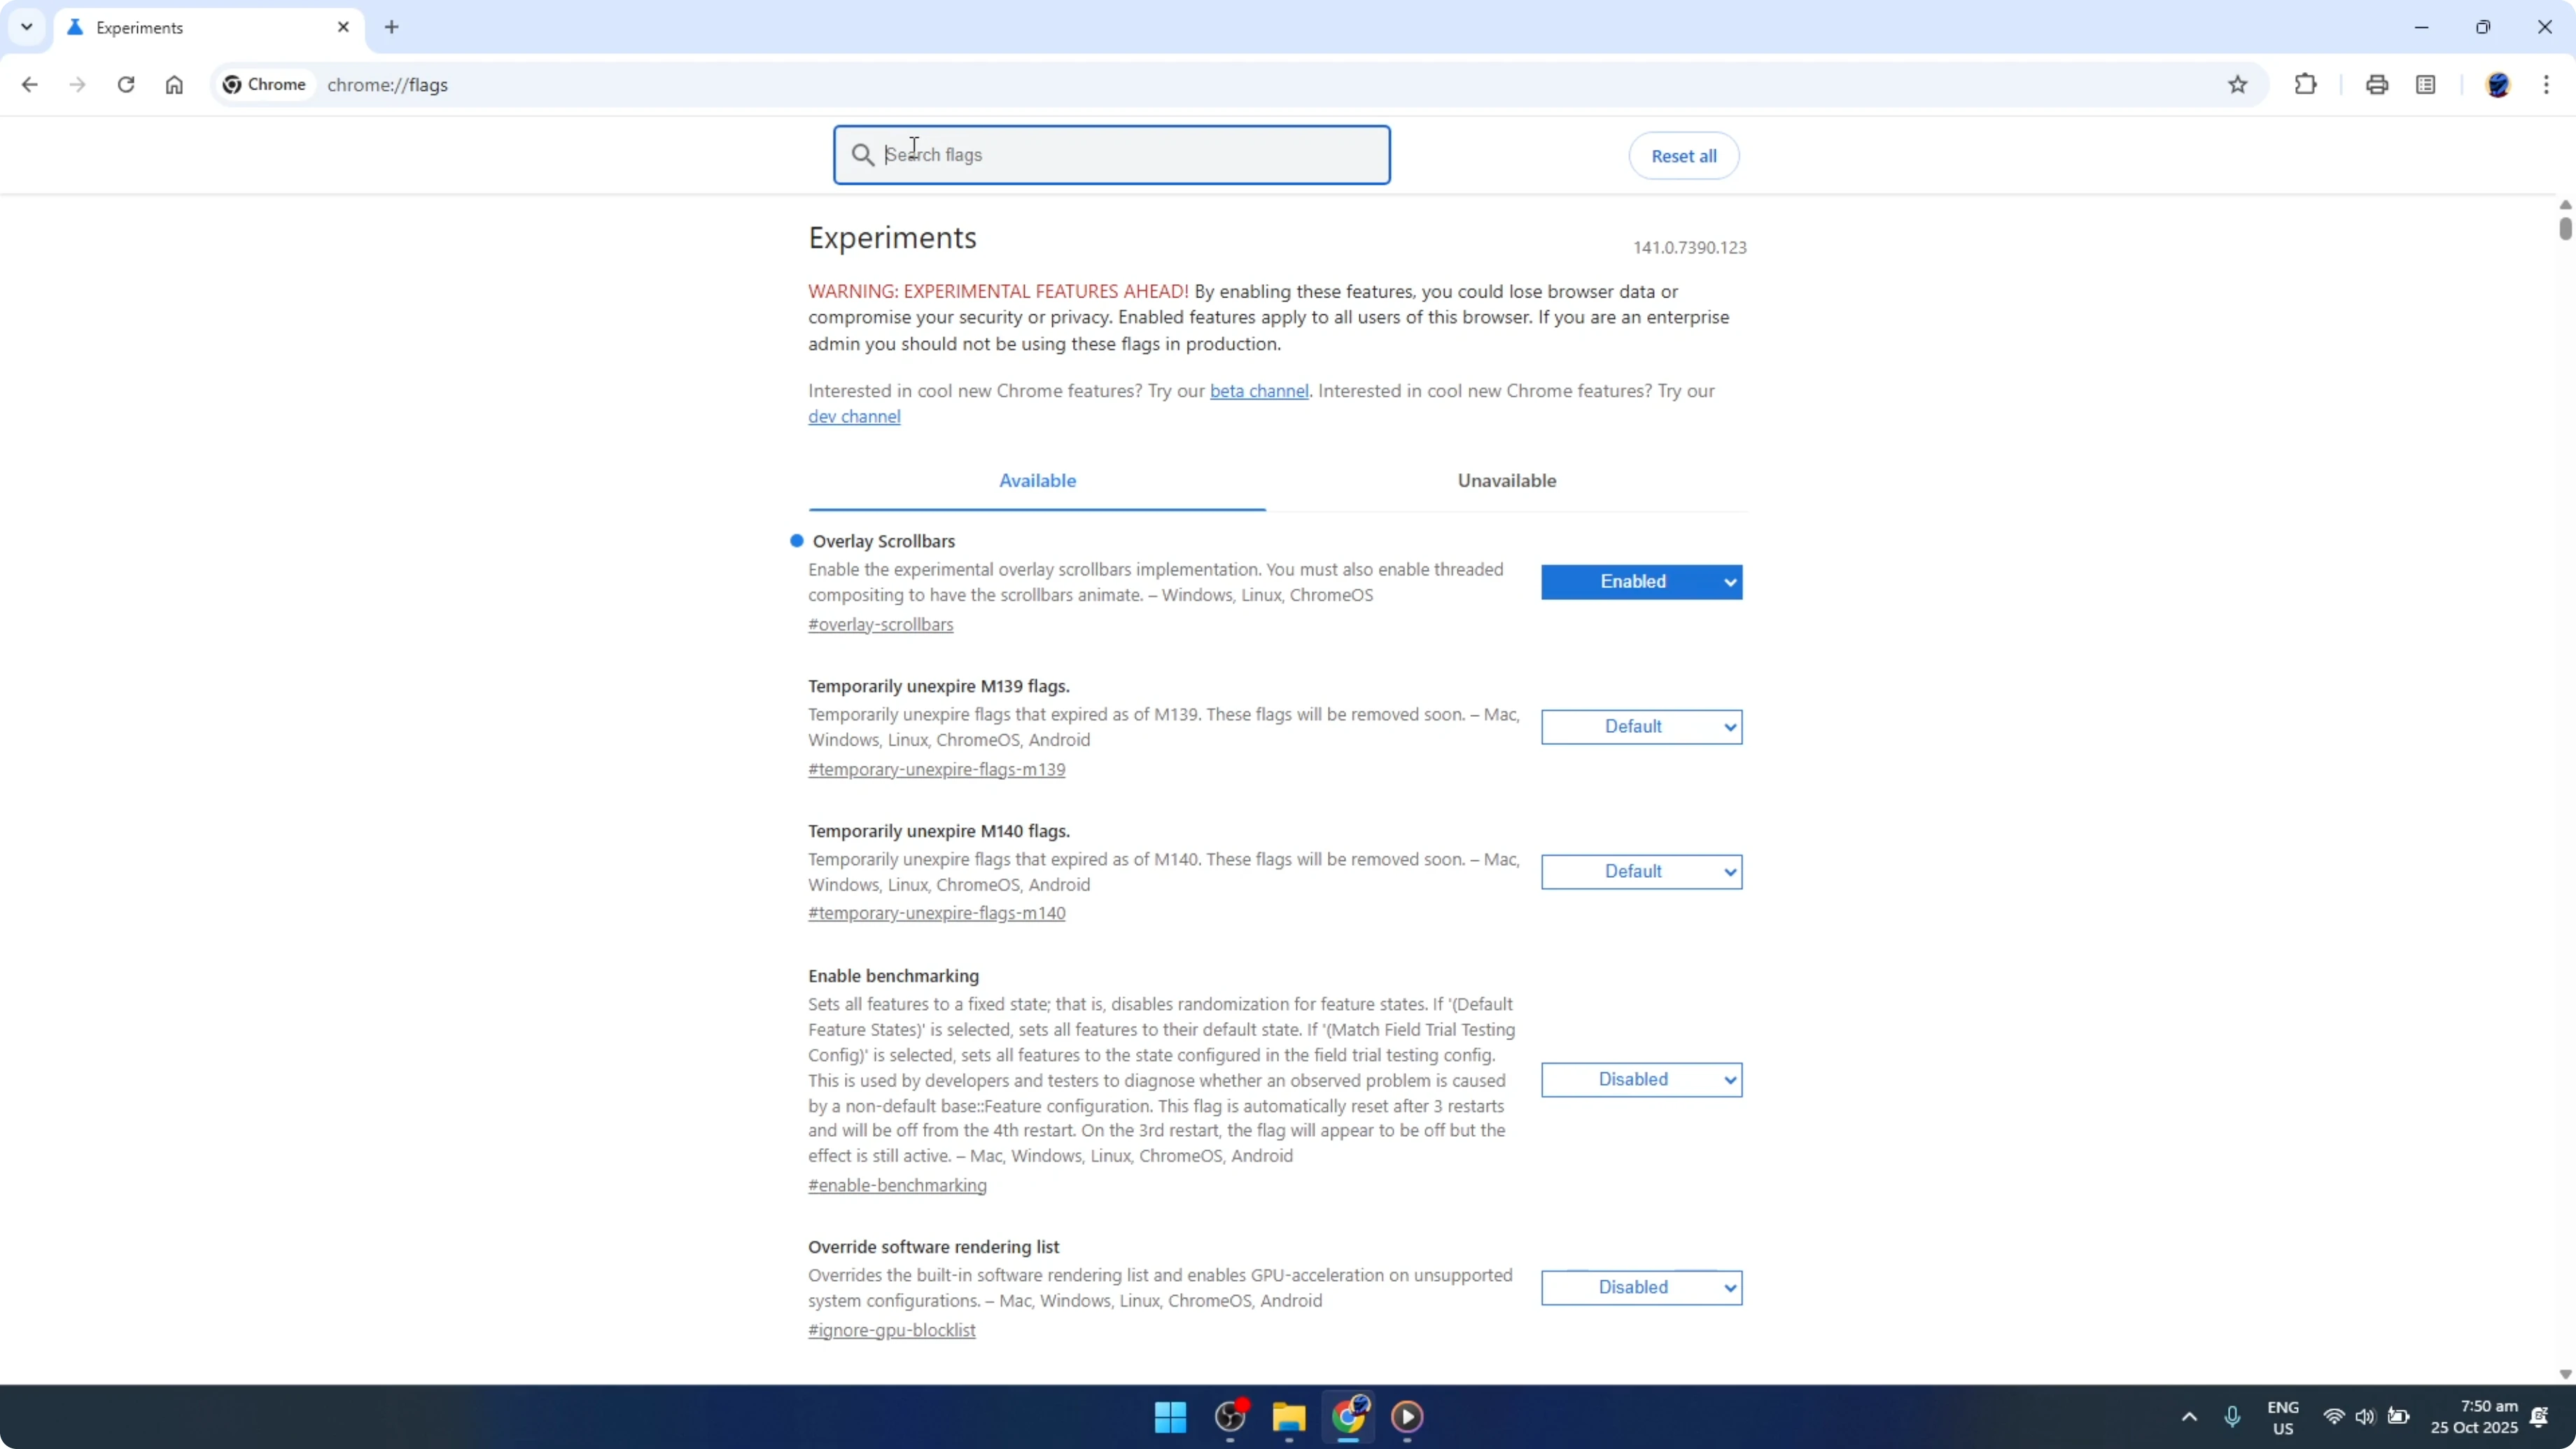Viewport: 2576px width, 1449px height.
Task: Reload the chrome://flags page
Action: click(x=126, y=84)
